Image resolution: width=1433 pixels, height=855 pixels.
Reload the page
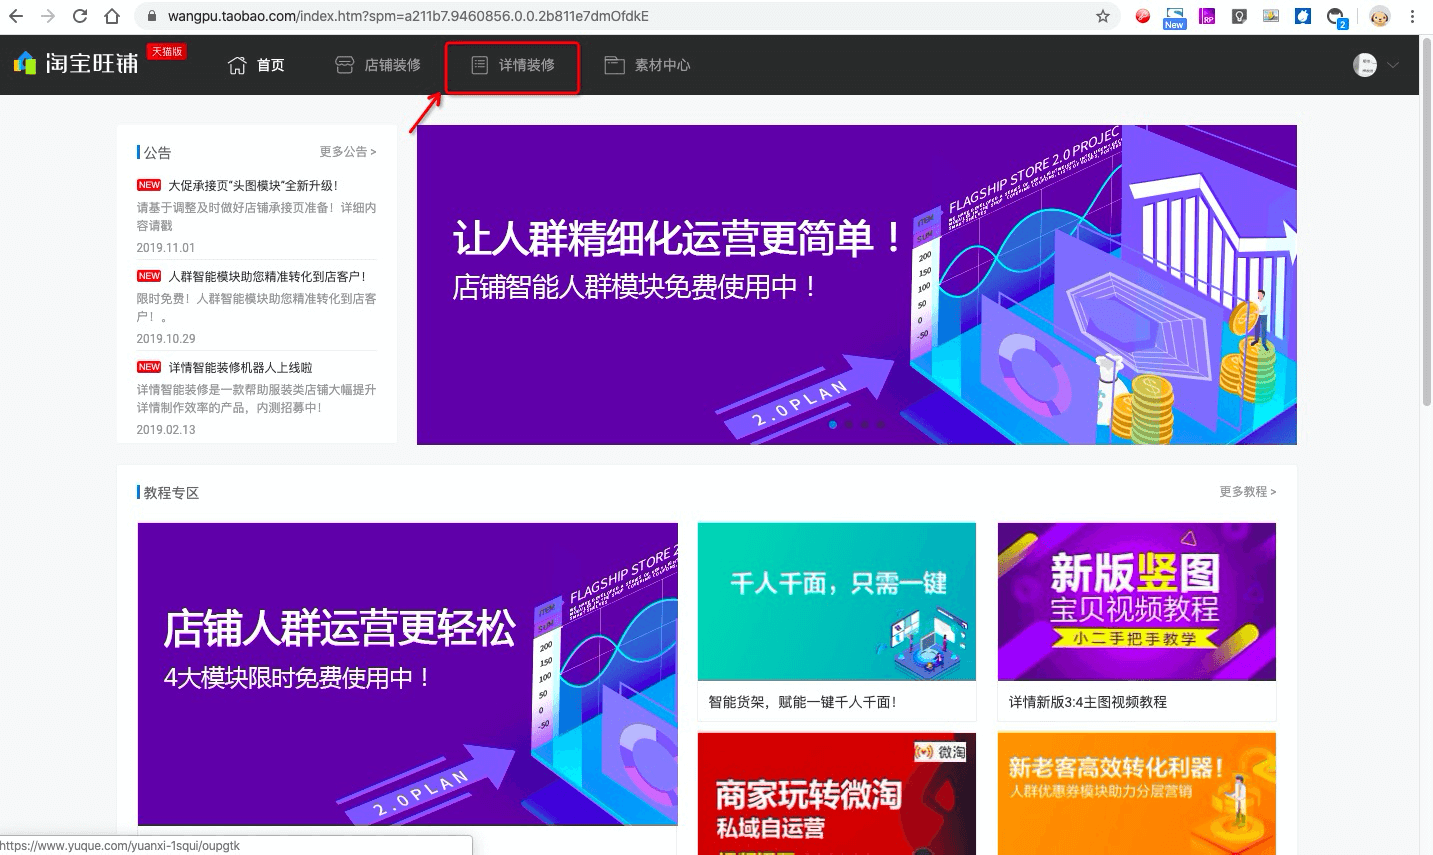[80, 16]
